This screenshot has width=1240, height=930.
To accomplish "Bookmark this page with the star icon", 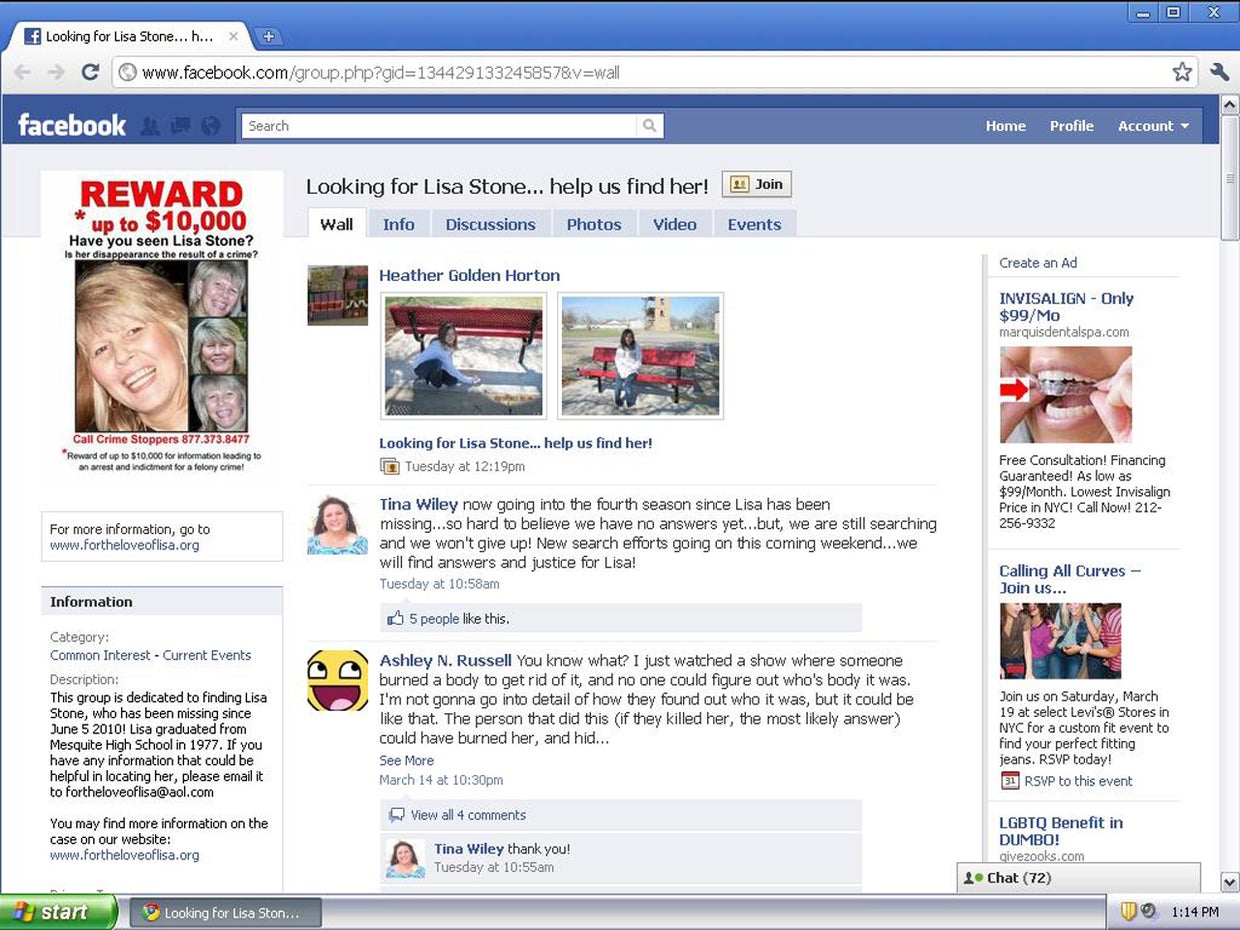I will 1182,72.
